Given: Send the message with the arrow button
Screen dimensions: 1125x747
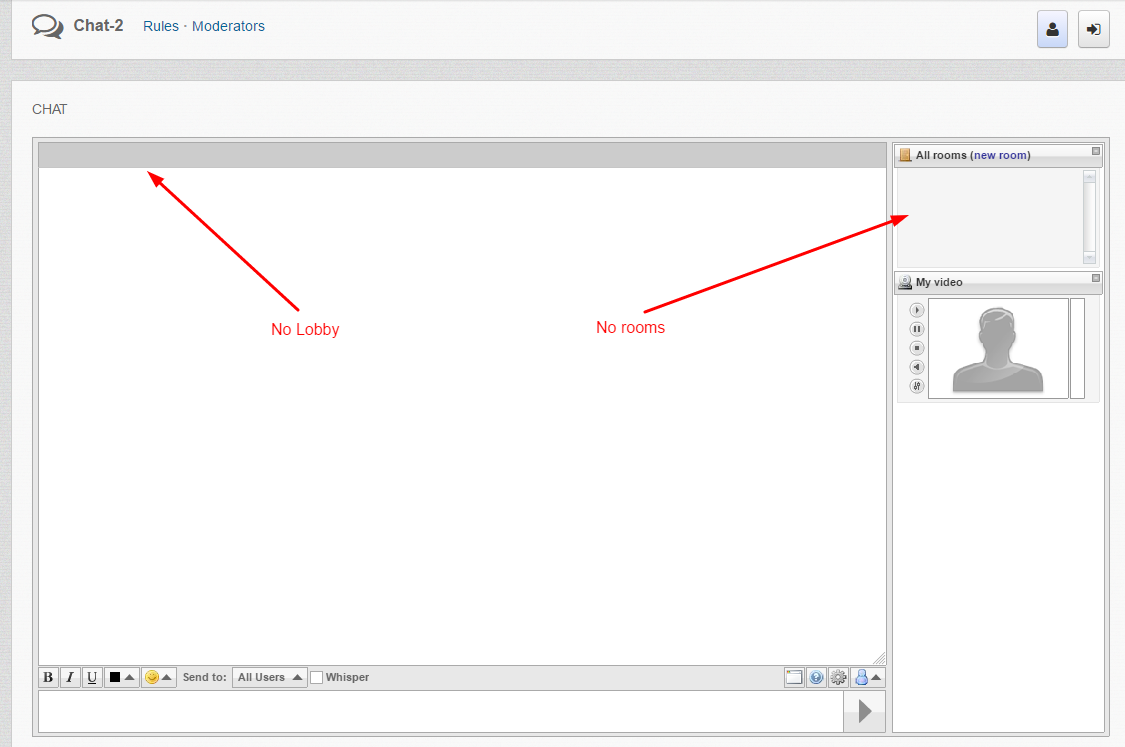Looking at the screenshot, I should [865, 712].
